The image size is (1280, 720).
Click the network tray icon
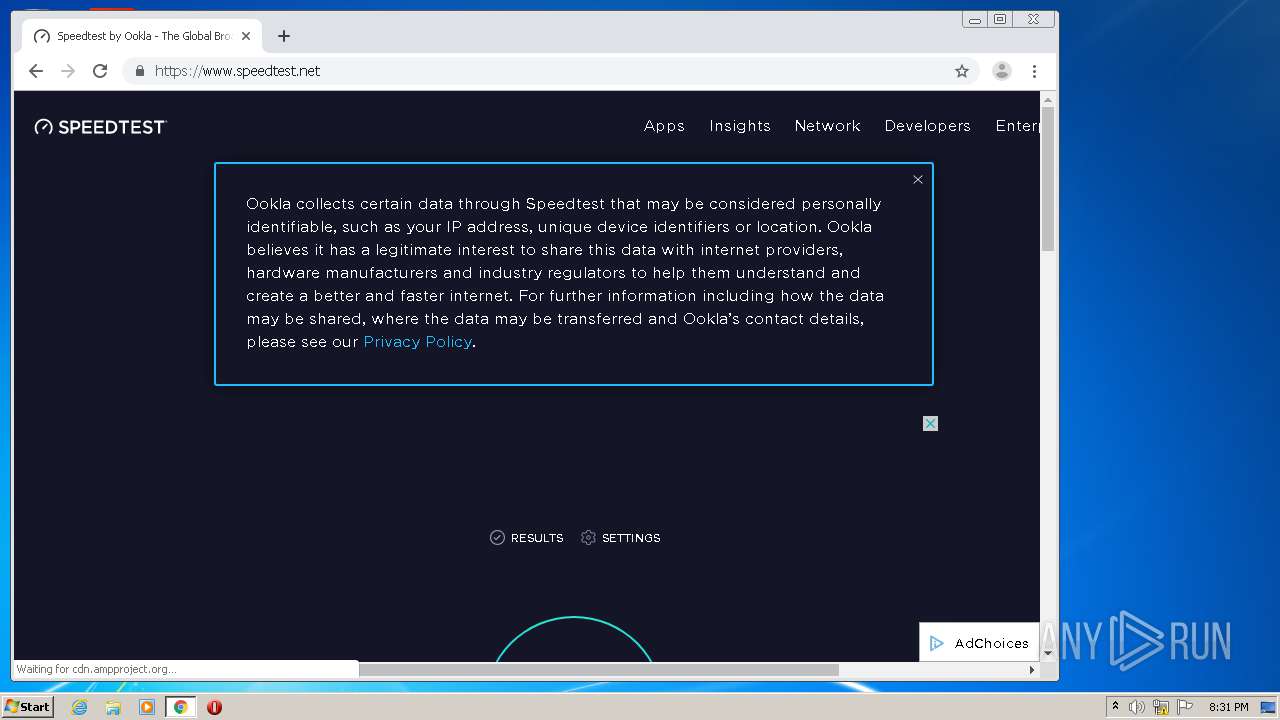1161,707
